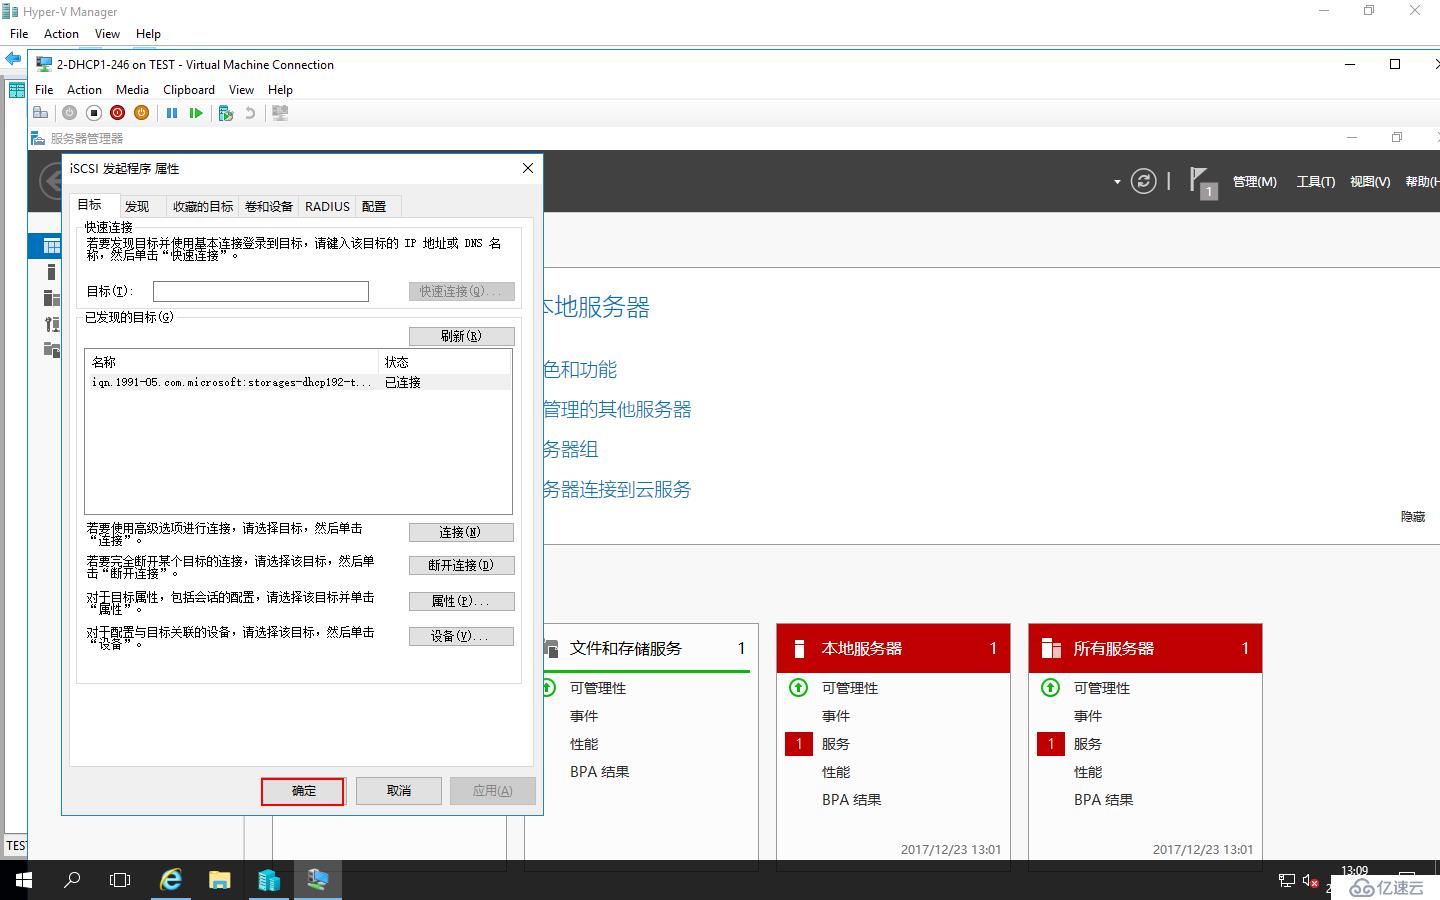Open the 管理(M) menu in Server Manager
Image resolution: width=1440 pixels, height=900 pixels.
(x=1255, y=182)
